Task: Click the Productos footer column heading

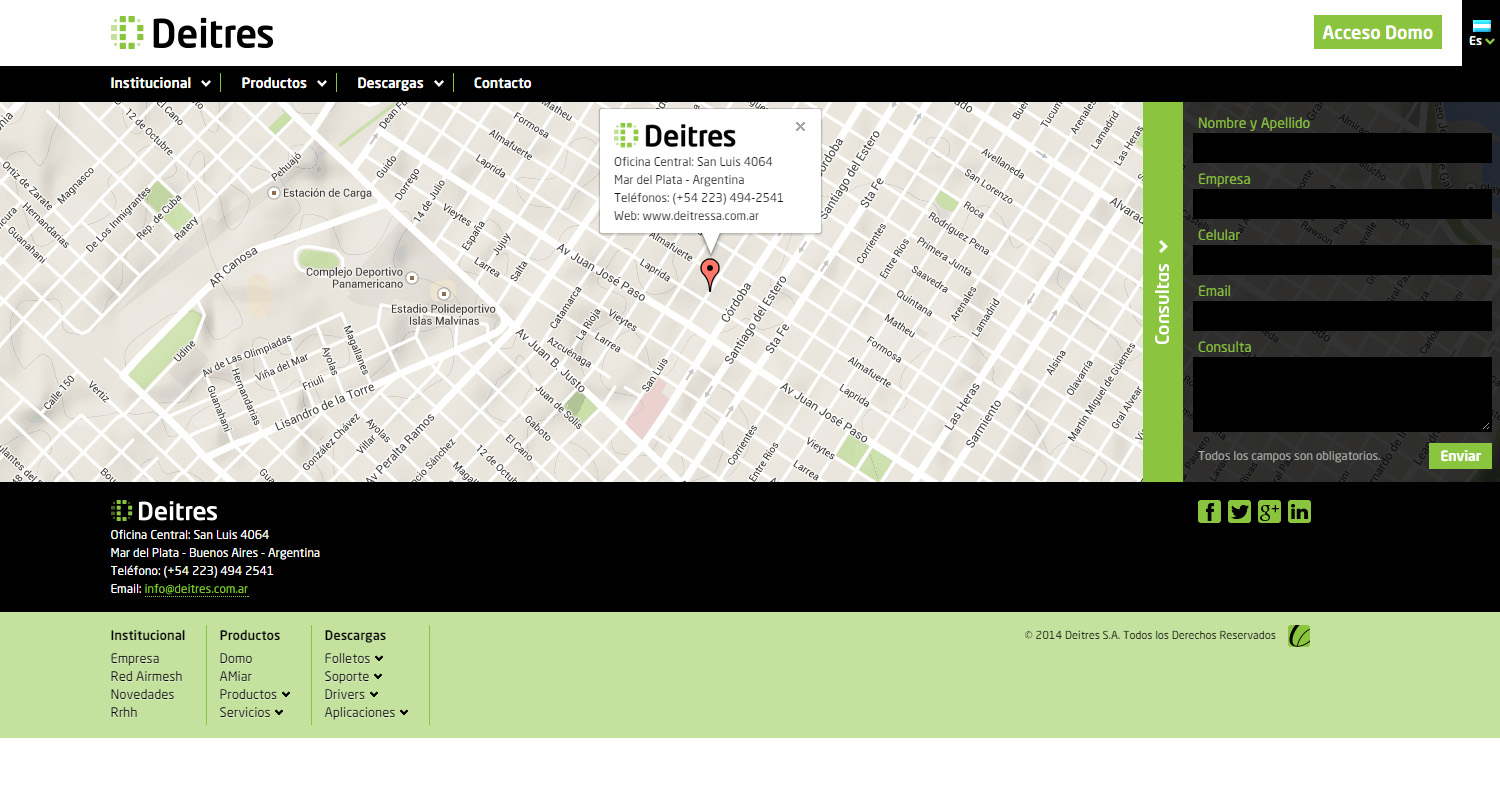Action: click(x=250, y=635)
